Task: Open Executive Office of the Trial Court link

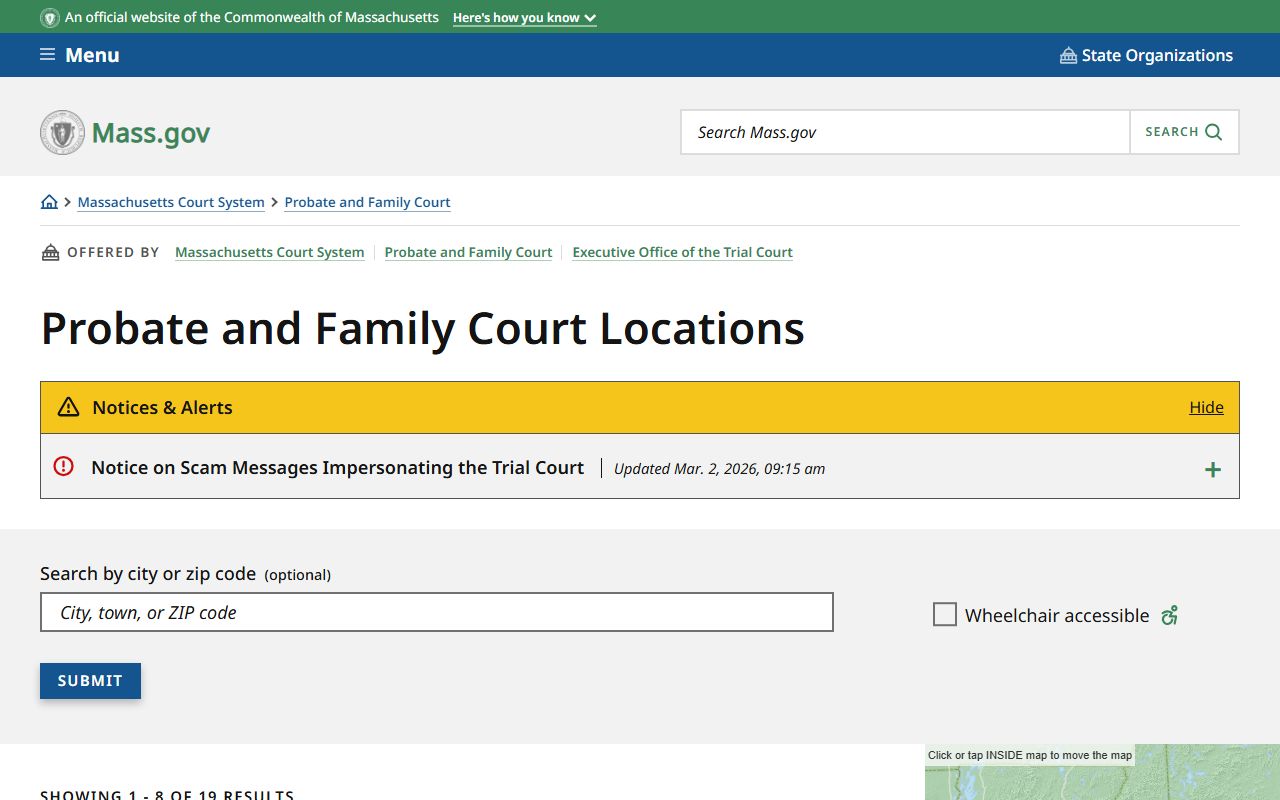Action: [682, 252]
